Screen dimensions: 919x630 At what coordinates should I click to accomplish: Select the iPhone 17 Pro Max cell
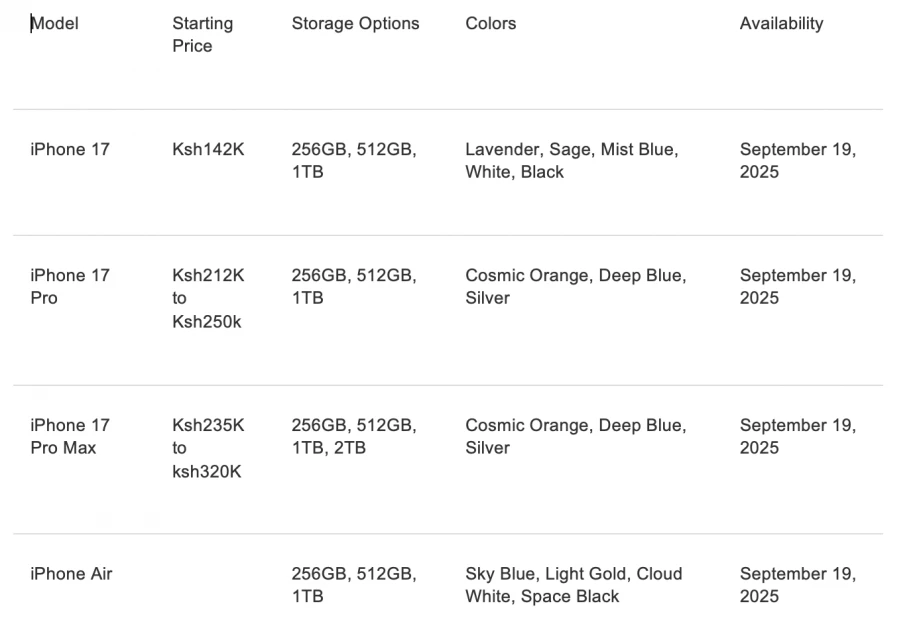coord(70,436)
